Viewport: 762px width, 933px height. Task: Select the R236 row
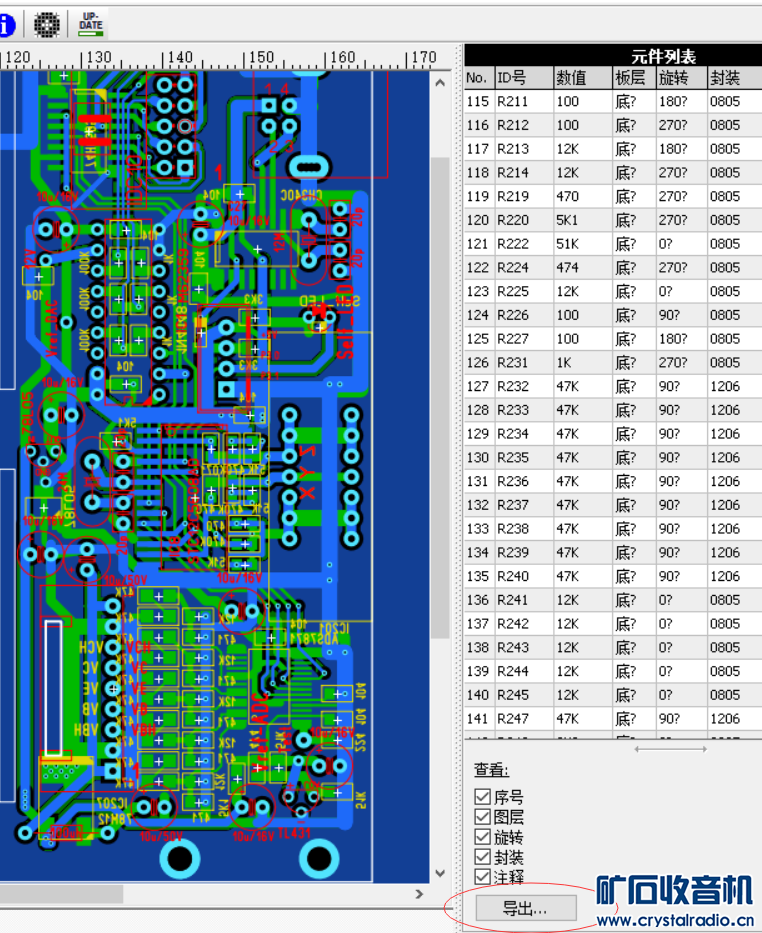[613, 481]
